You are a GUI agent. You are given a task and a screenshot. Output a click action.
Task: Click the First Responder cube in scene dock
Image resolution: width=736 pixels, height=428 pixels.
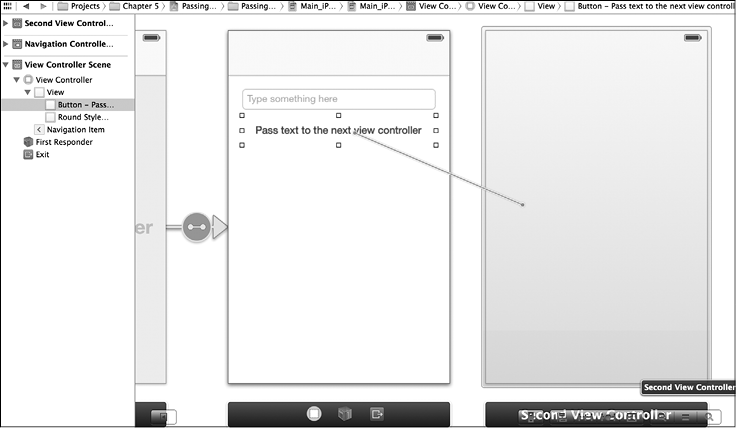[x=345, y=413]
